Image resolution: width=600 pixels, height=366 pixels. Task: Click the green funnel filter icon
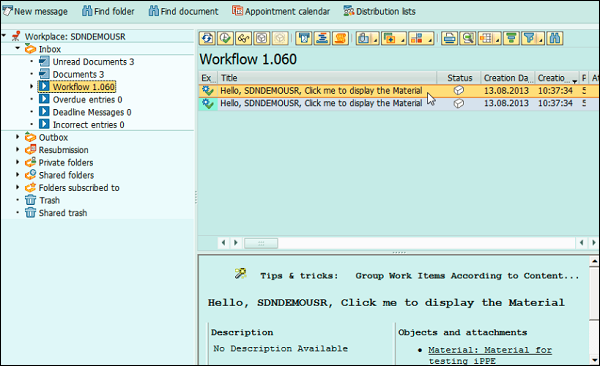(x=511, y=38)
